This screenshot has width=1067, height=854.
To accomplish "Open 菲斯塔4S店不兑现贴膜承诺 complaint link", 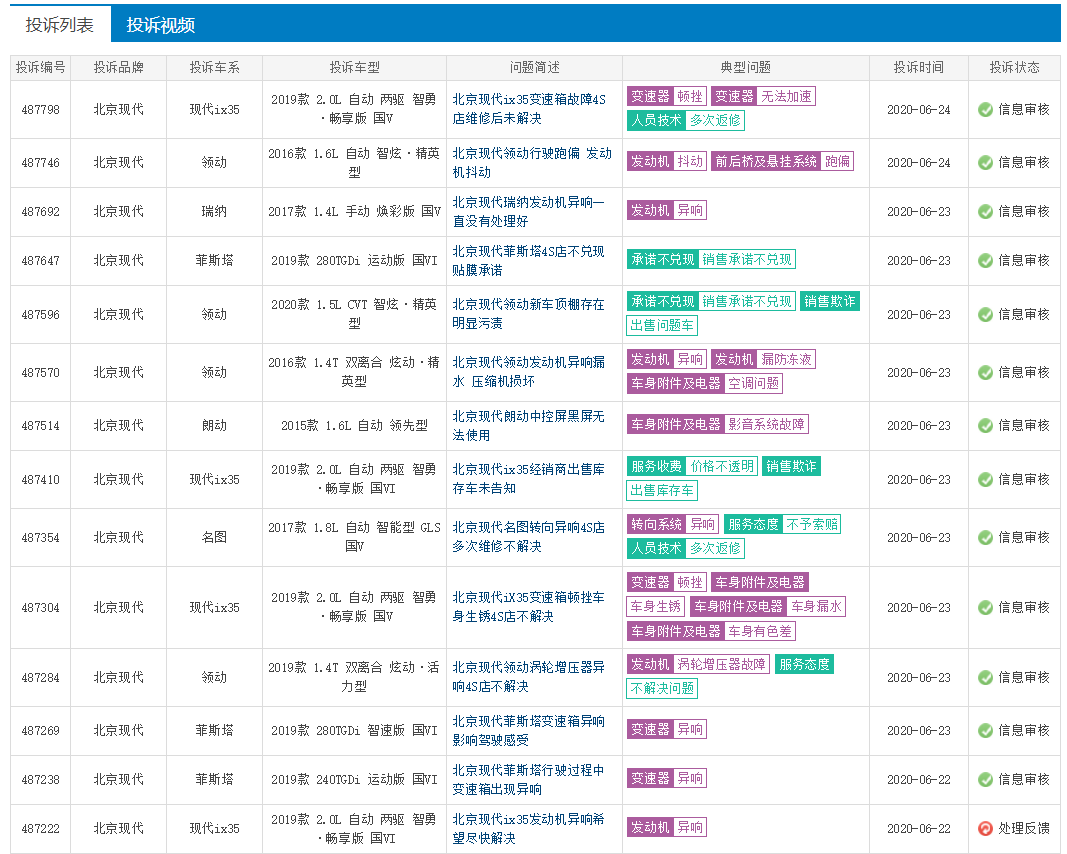I will (528, 261).
